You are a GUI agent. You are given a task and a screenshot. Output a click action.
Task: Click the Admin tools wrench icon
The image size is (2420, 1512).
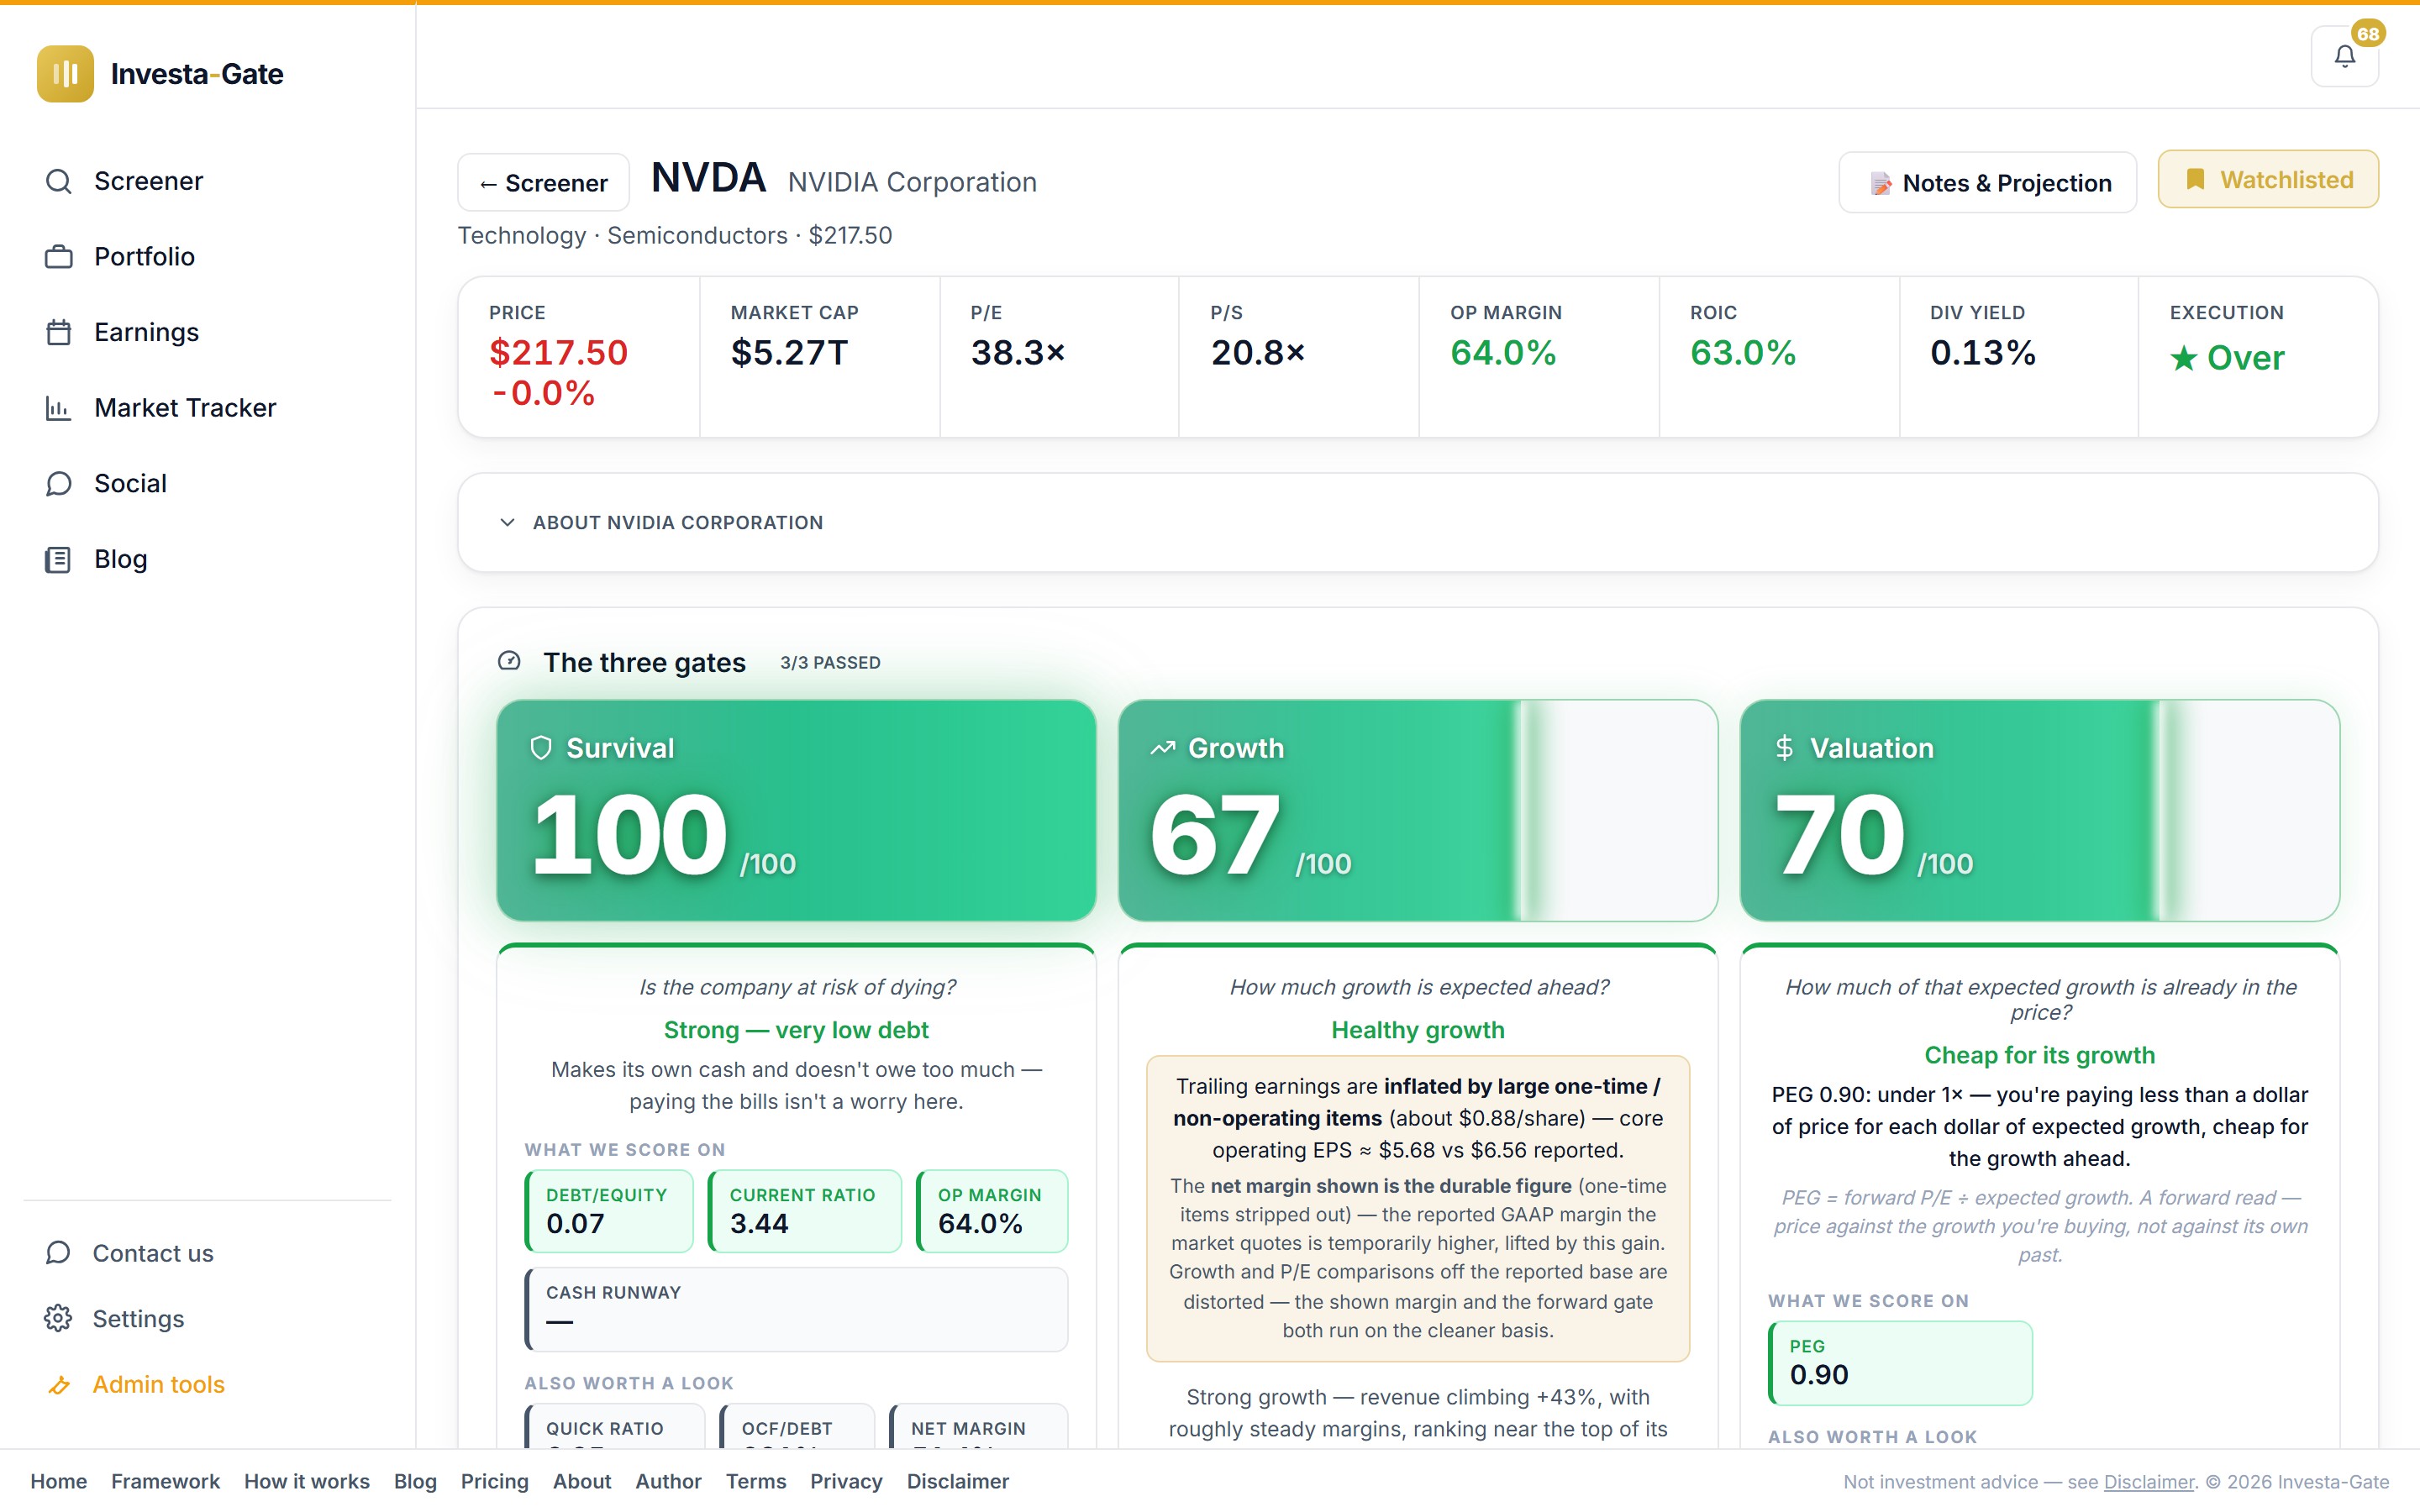[x=58, y=1385]
